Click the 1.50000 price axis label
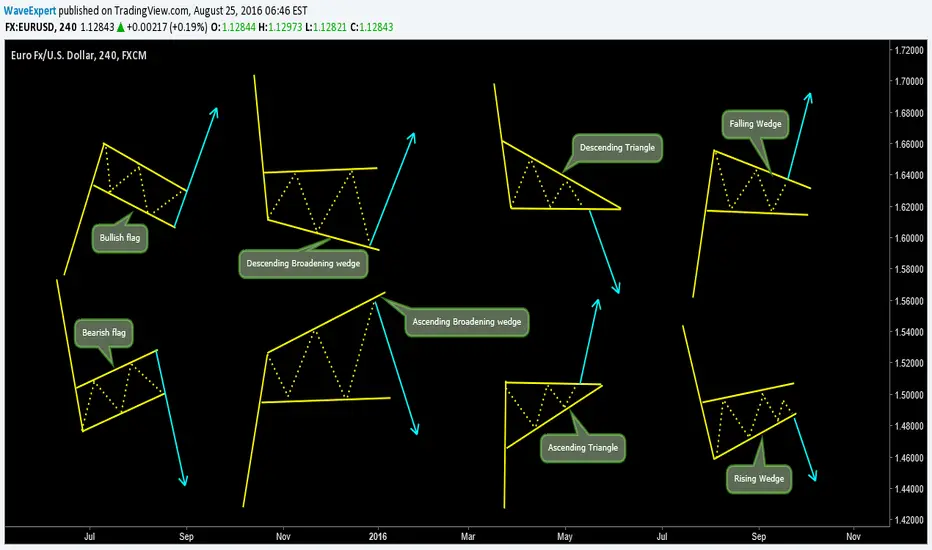Image resolution: width=932 pixels, height=550 pixels. click(909, 395)
